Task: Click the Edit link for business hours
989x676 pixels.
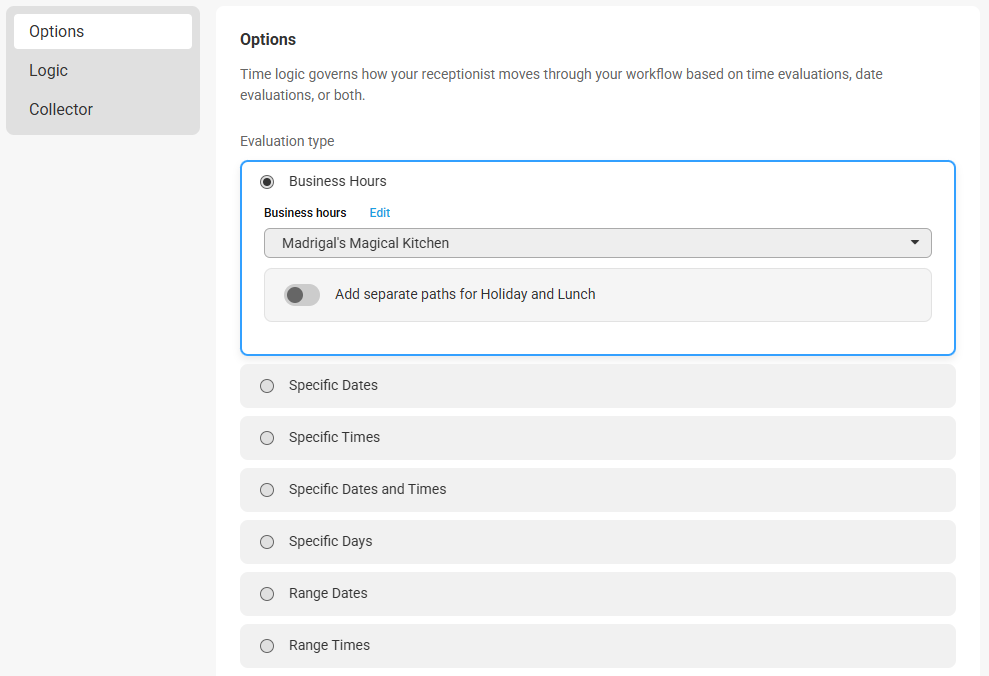Action: 380,213
